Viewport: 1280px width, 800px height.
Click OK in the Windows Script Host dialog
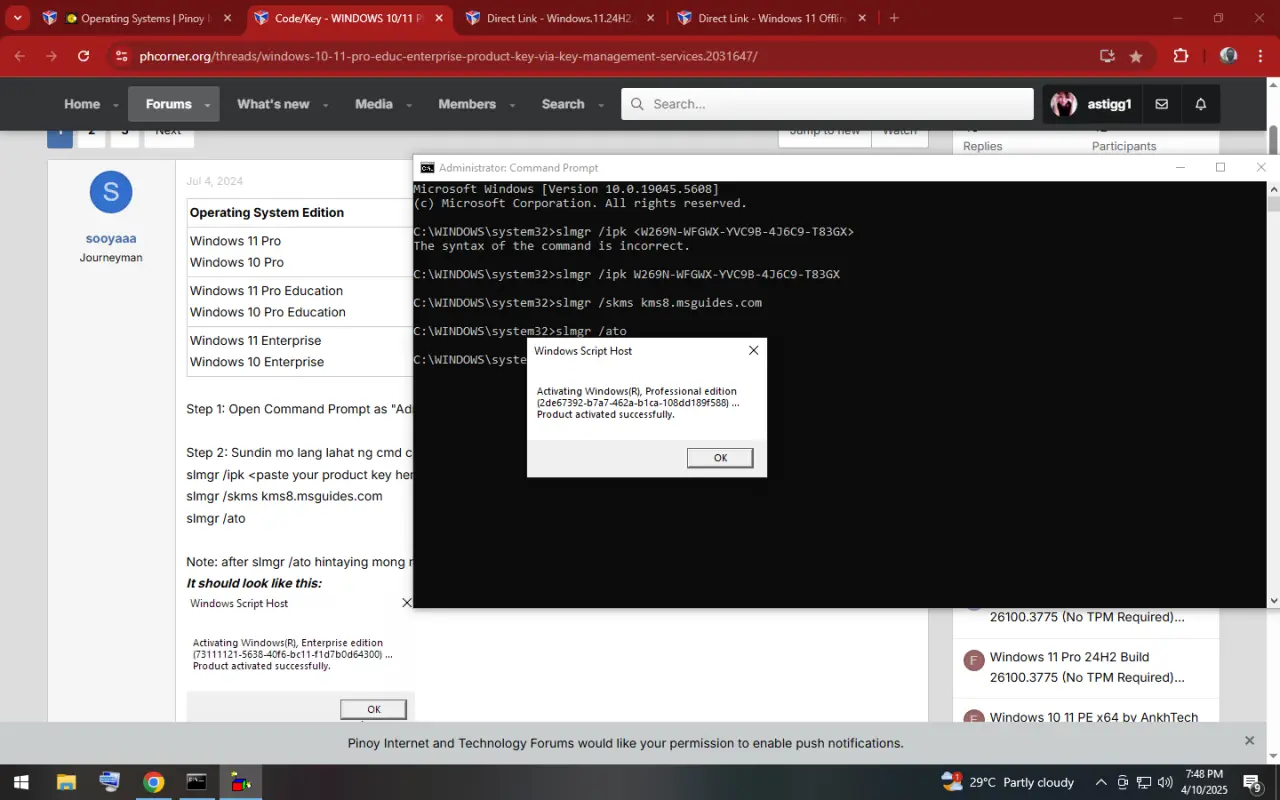coord(720,458)
